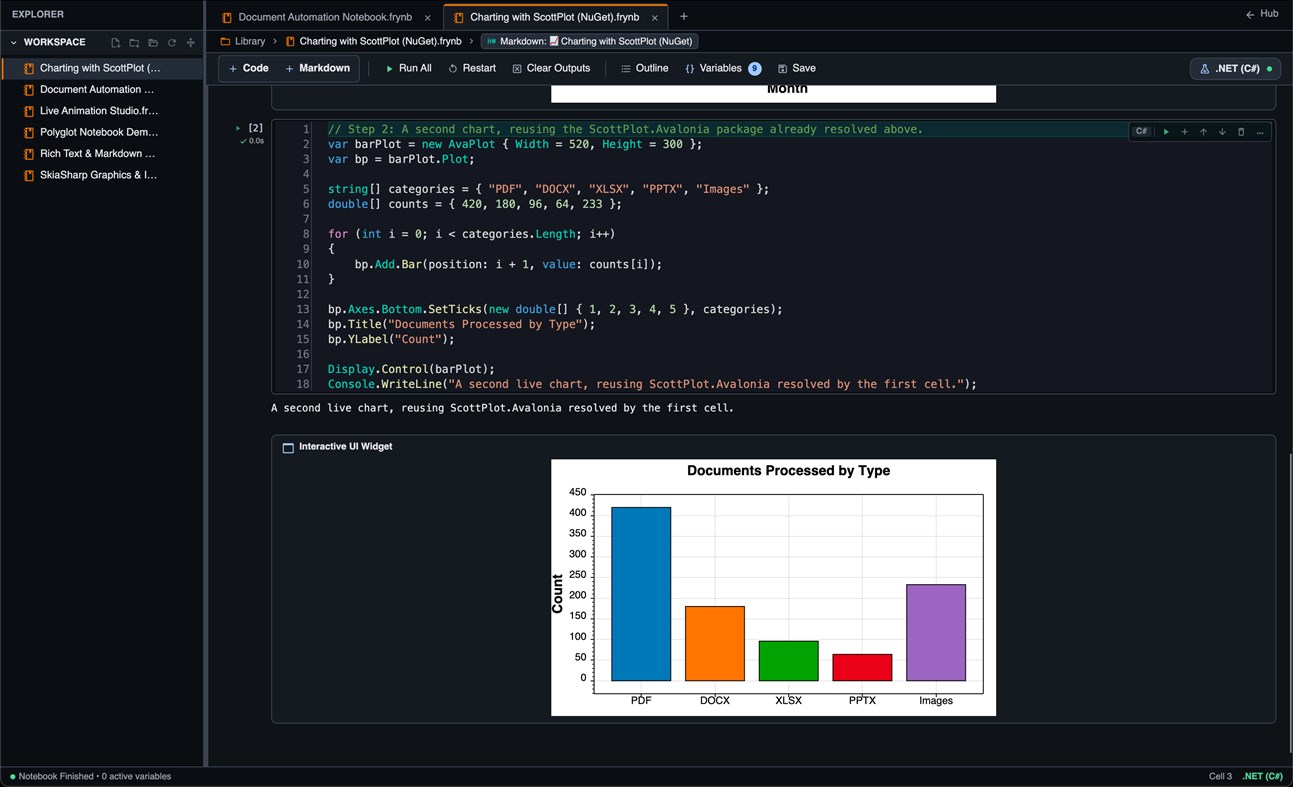Image resolution: width=1293 pixels, height=787 pixels.
Task: Click the orange DOCX bar in the chart
Action: [715, 644]
